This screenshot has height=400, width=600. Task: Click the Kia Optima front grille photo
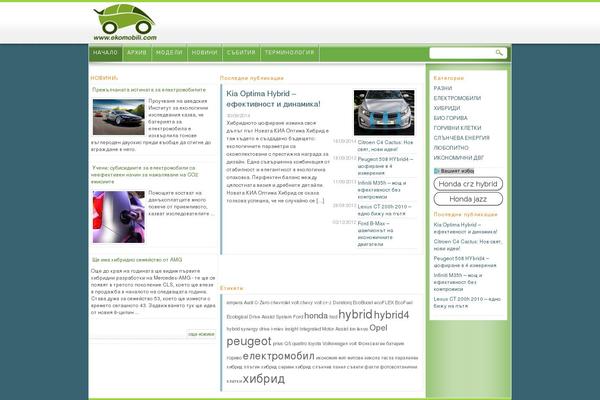(x=384, y=113)
